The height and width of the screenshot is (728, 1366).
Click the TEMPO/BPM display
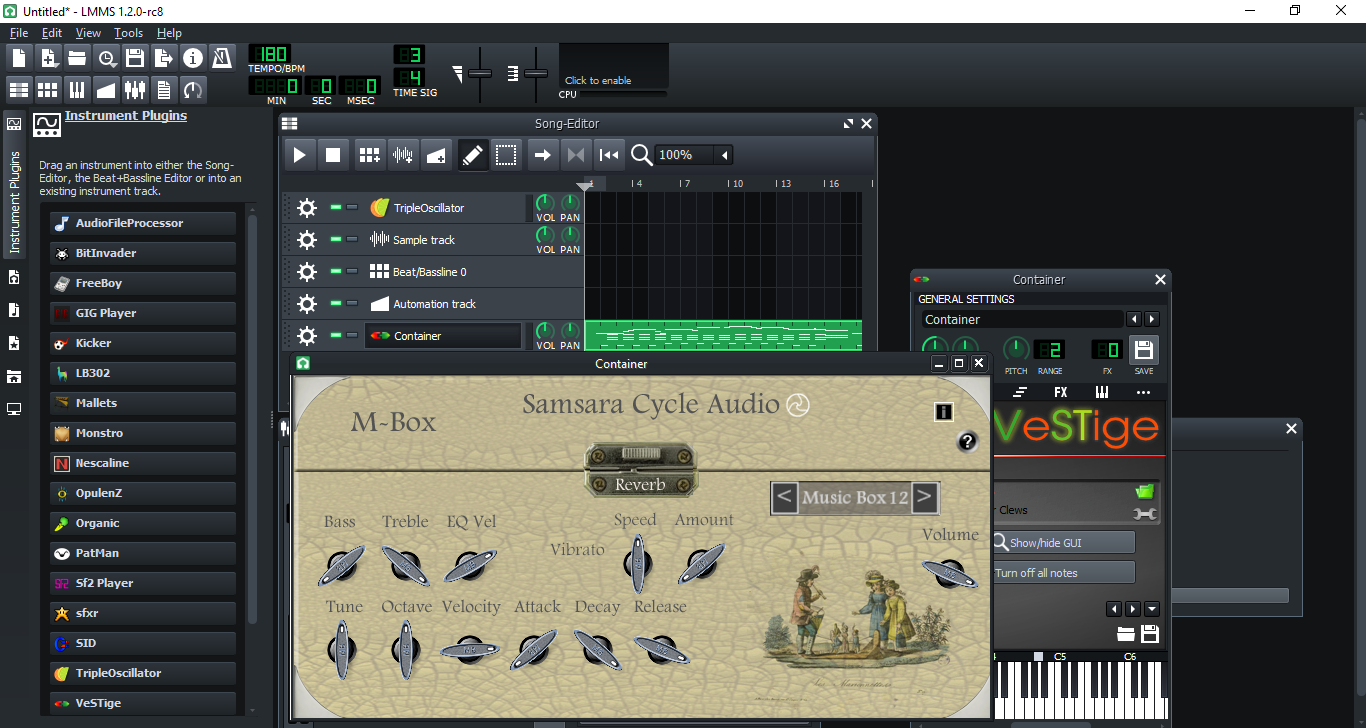click(269, 54)
